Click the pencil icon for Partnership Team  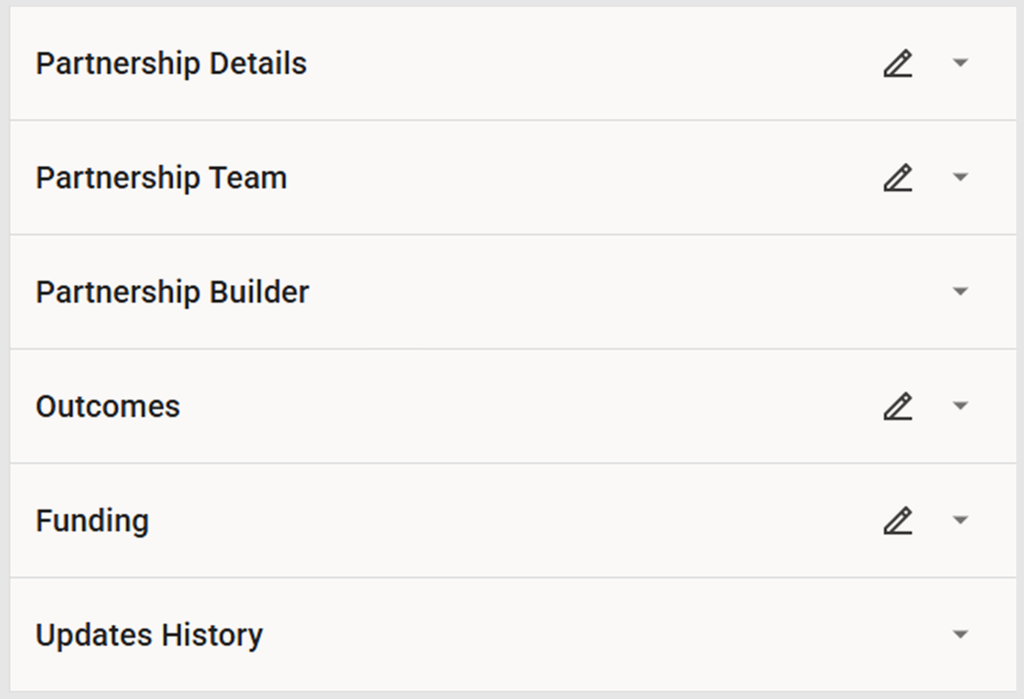pos(898,178)
